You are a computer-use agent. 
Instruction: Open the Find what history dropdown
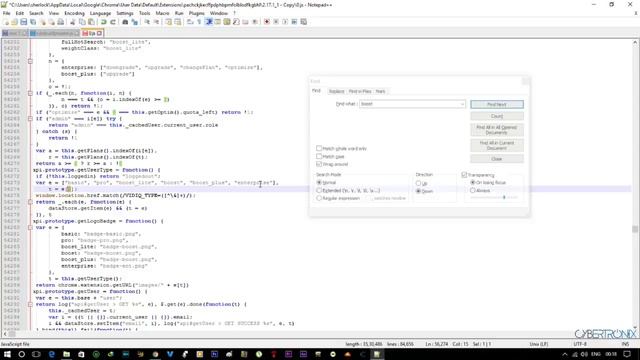[x=462, y=104]
